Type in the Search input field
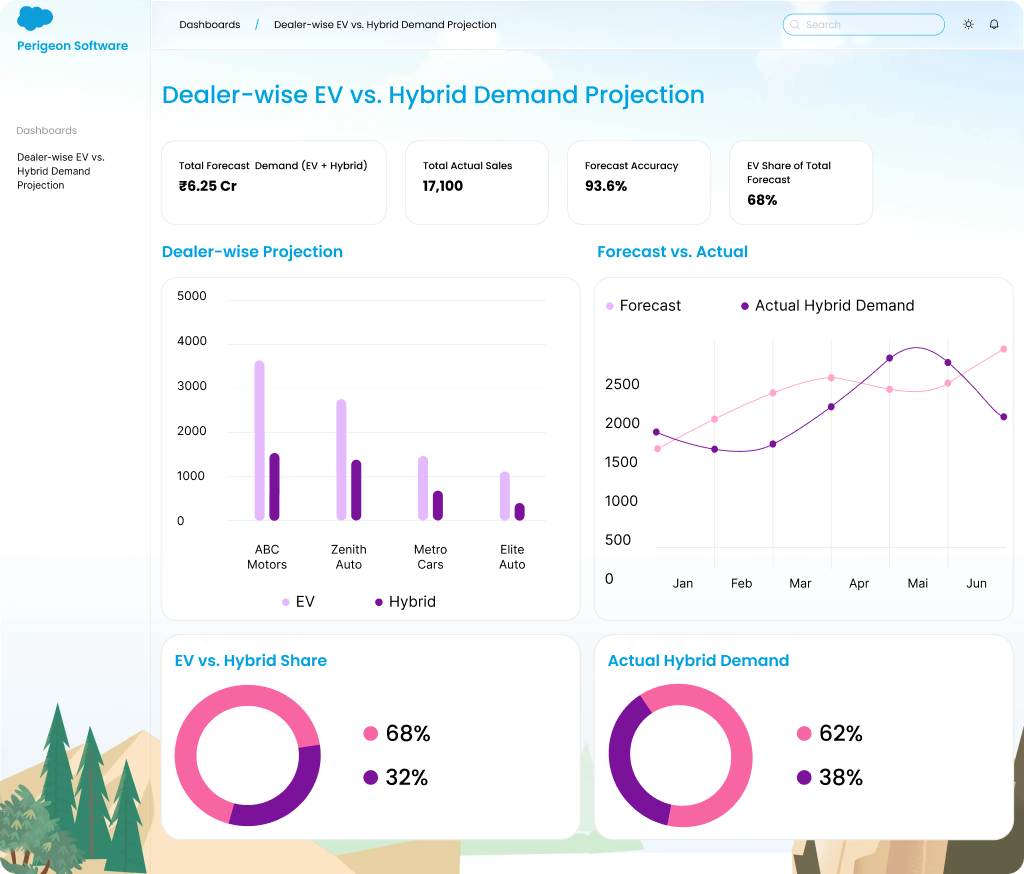Screen dimensions: 1024x874 point(870,24)
